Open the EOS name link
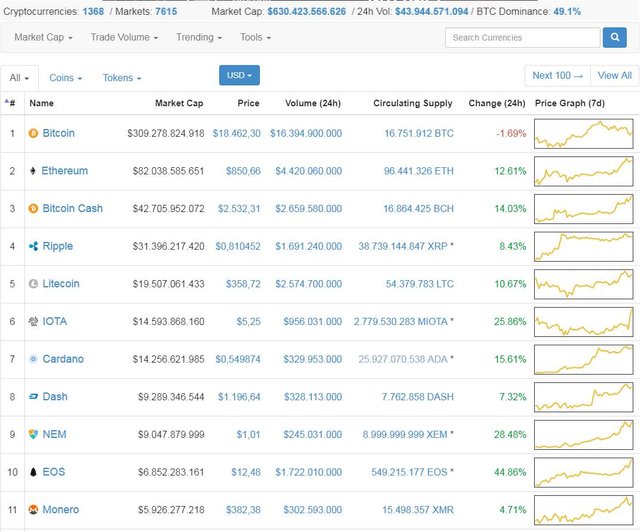 (x=53, y=472)
